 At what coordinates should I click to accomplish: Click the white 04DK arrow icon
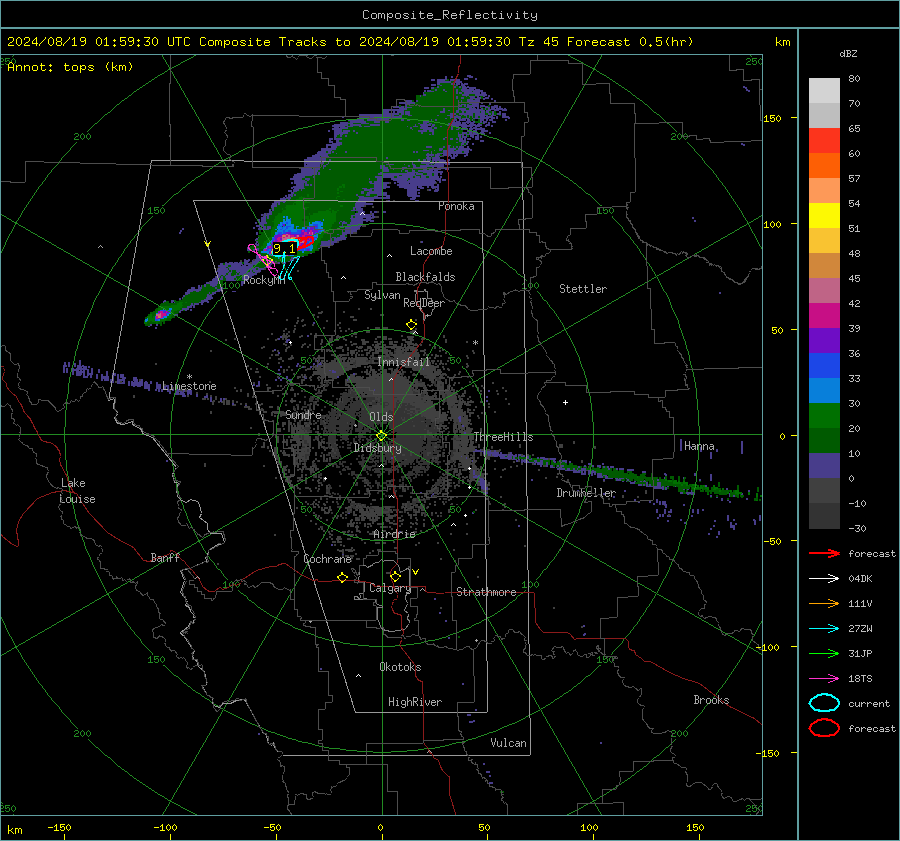[x=824, y=579]
